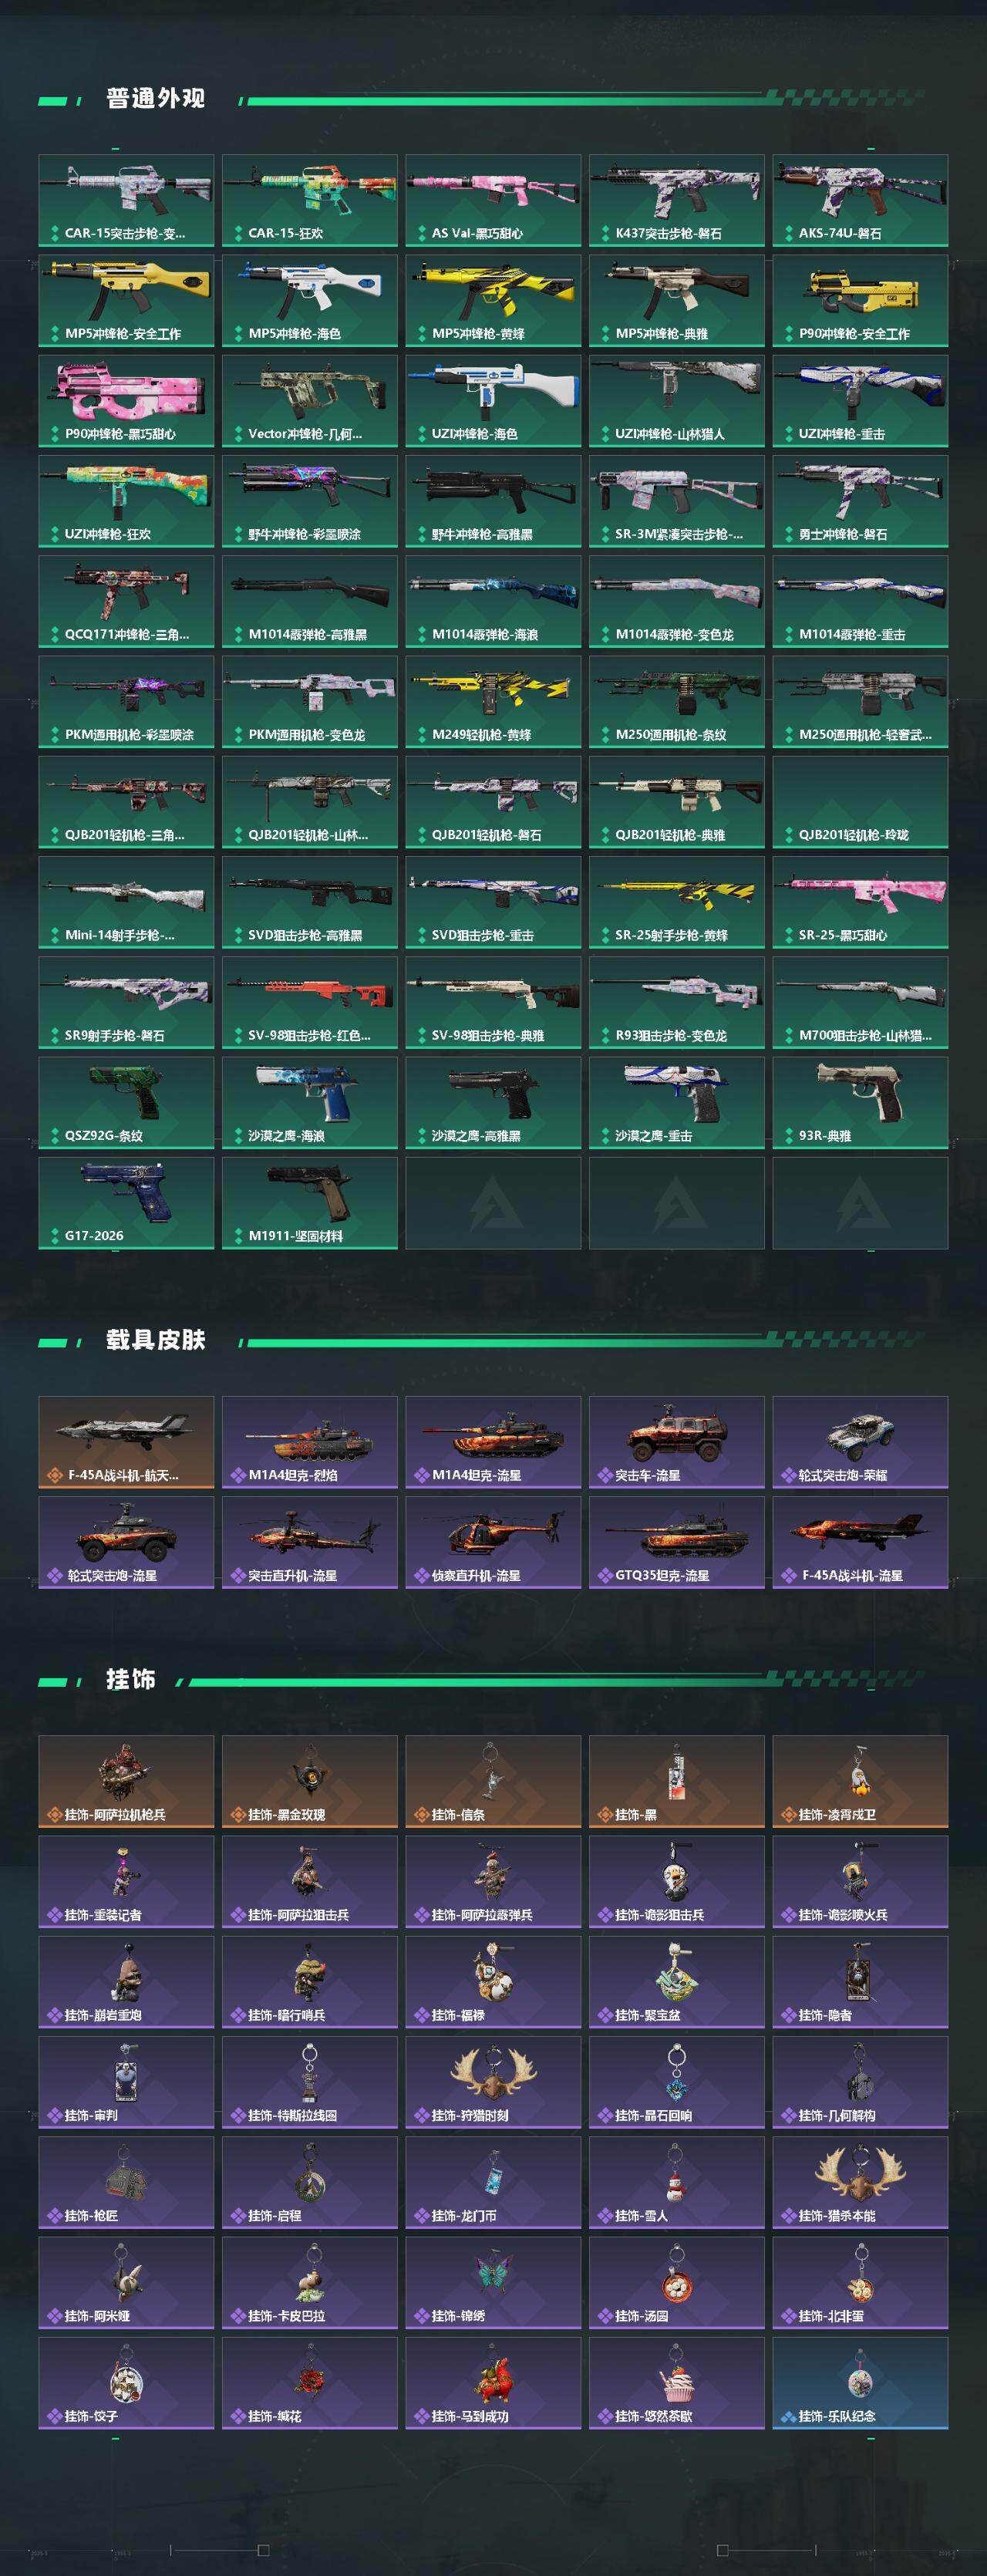Click the G17-2026 pistol skin

(126, 1203)
